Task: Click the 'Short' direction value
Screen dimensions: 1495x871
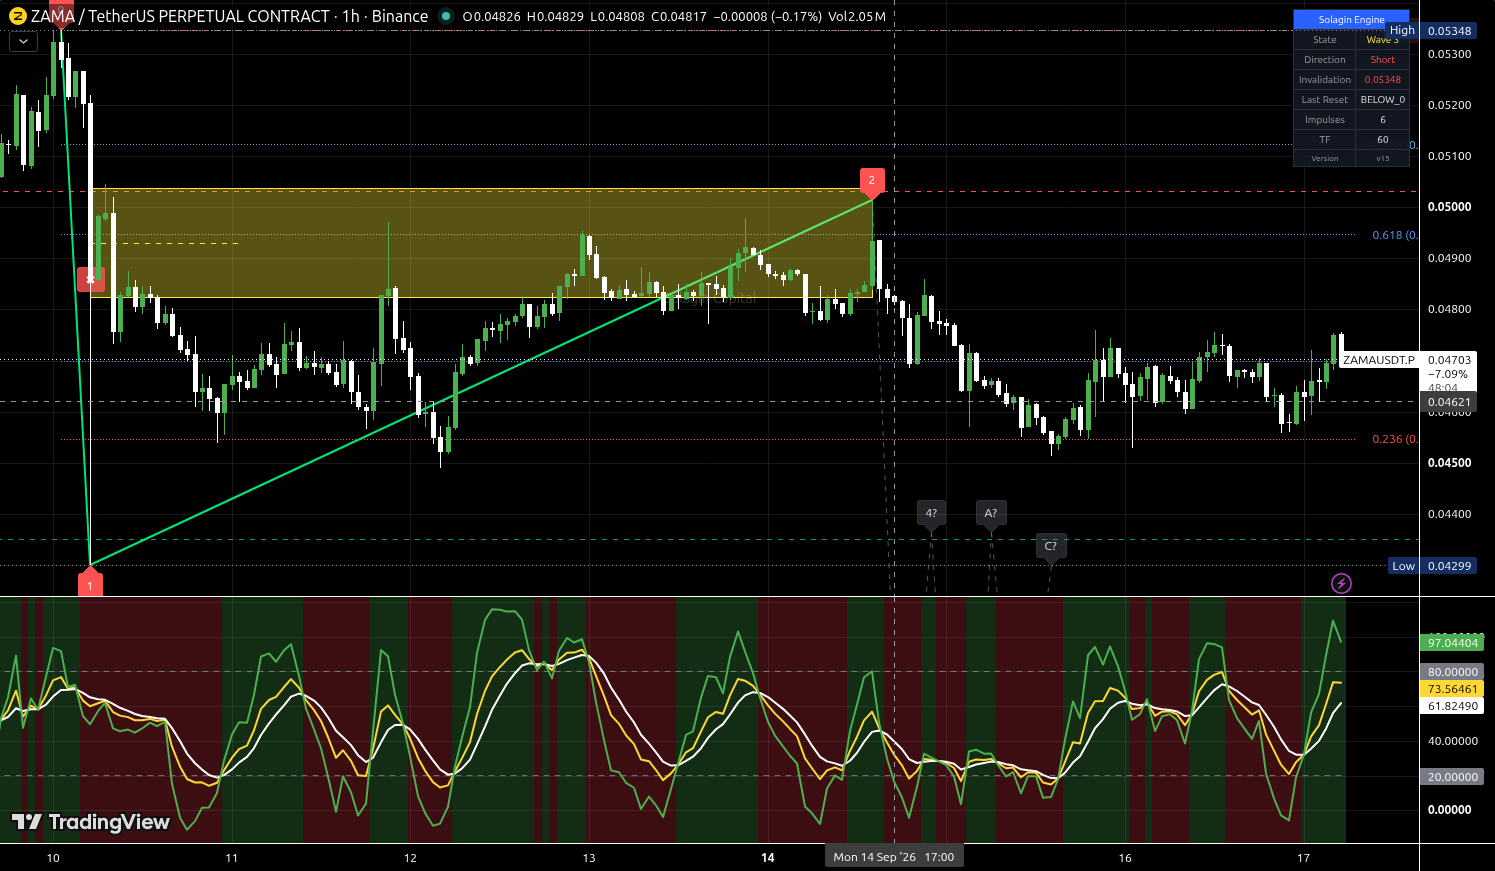Action: [x=1382, y=60]
